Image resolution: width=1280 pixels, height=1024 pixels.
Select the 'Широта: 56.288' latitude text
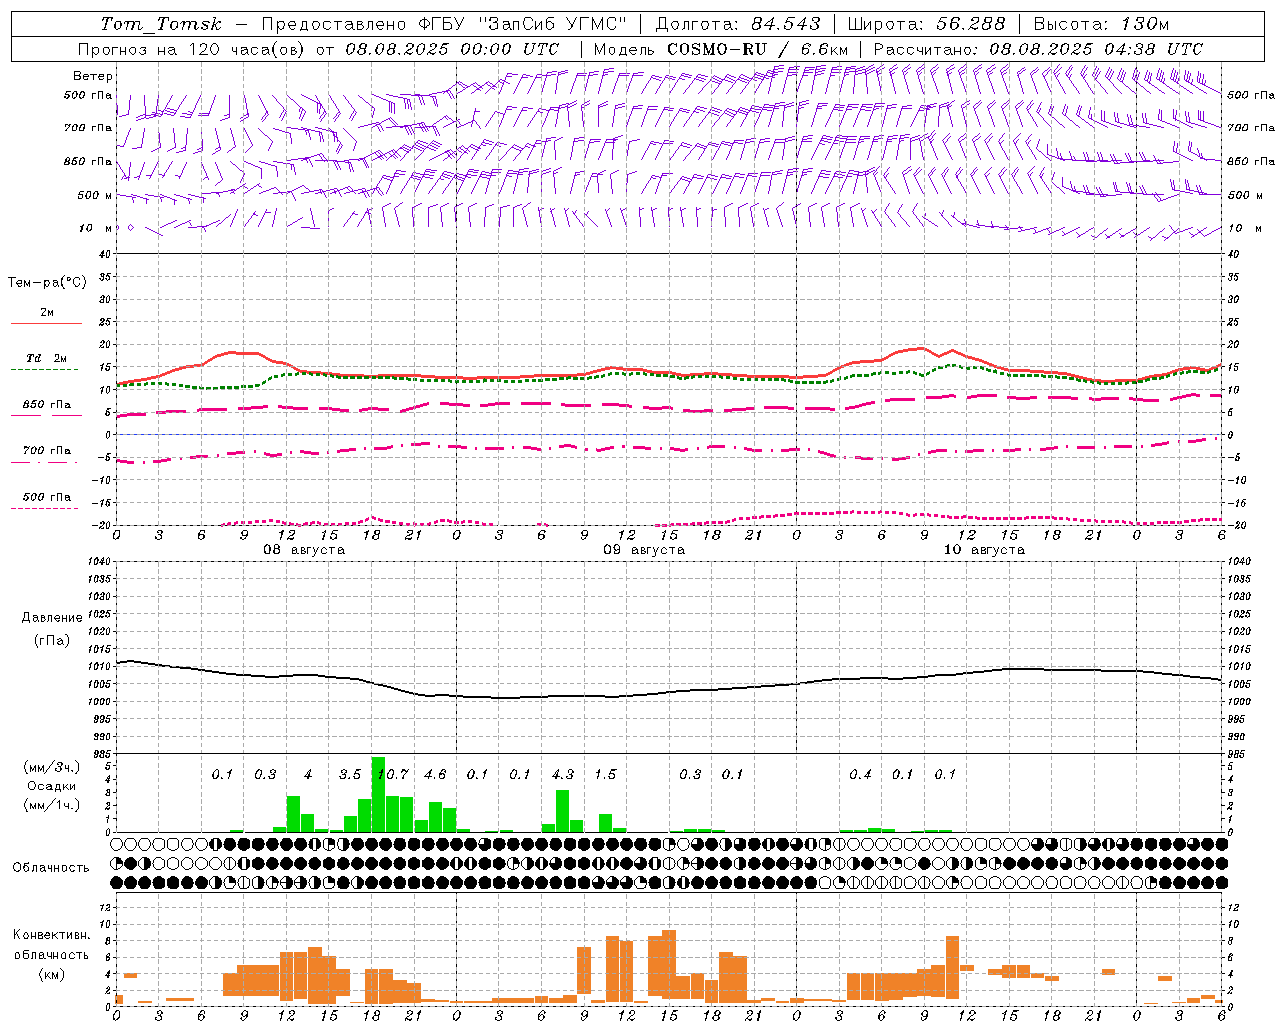926,24
